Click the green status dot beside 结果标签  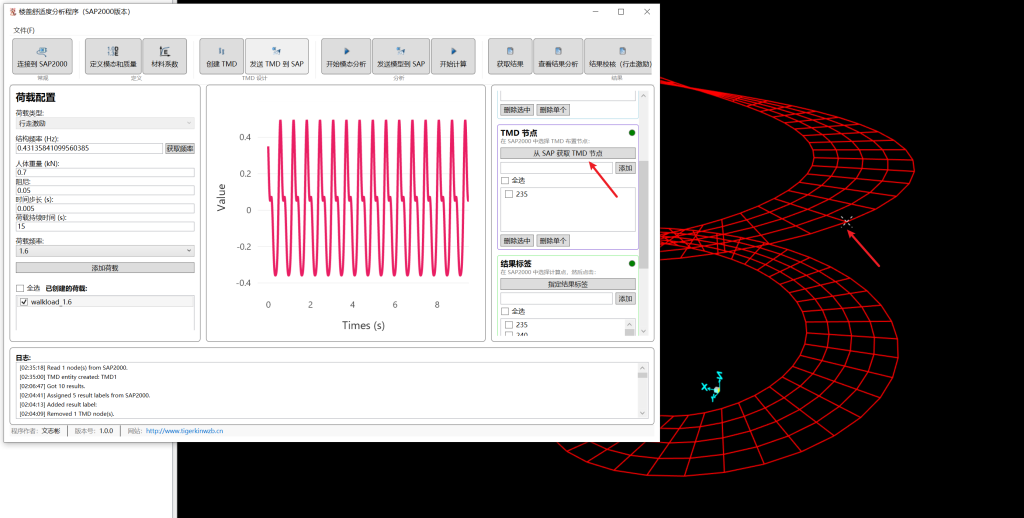(632, 264)
